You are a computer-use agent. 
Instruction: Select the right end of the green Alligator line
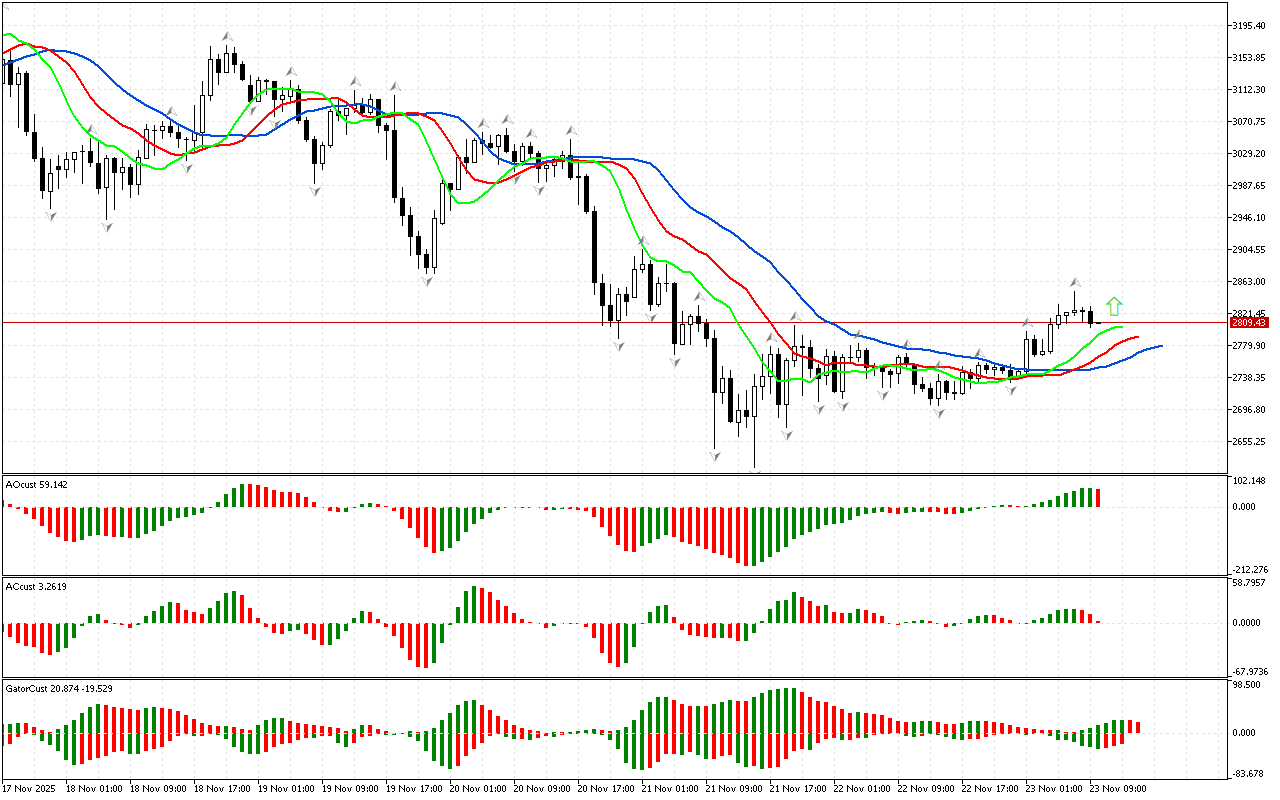tap(1122, 327)
